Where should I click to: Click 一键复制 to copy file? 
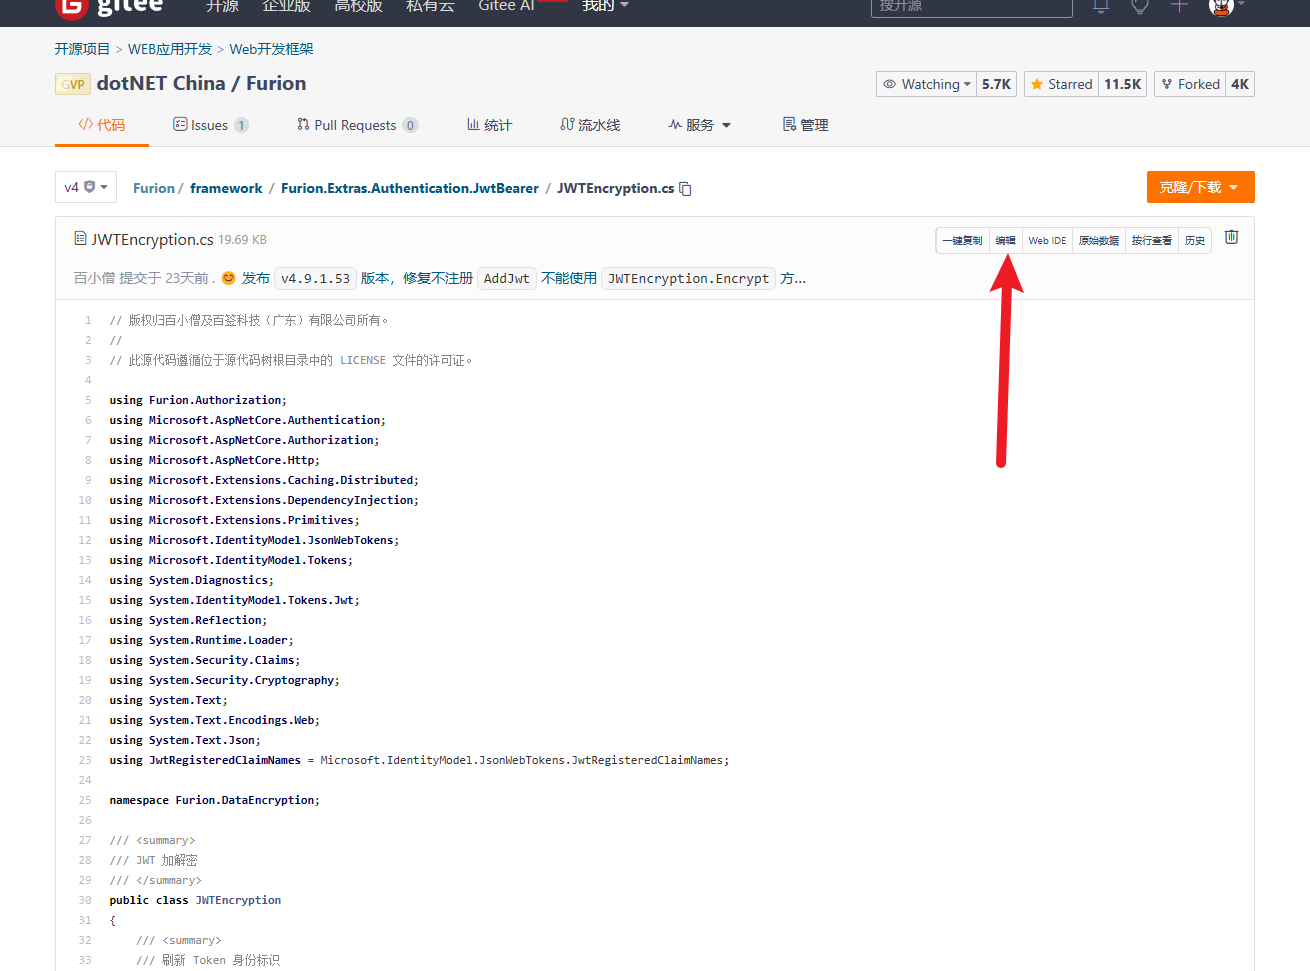(x=962, y=240)
